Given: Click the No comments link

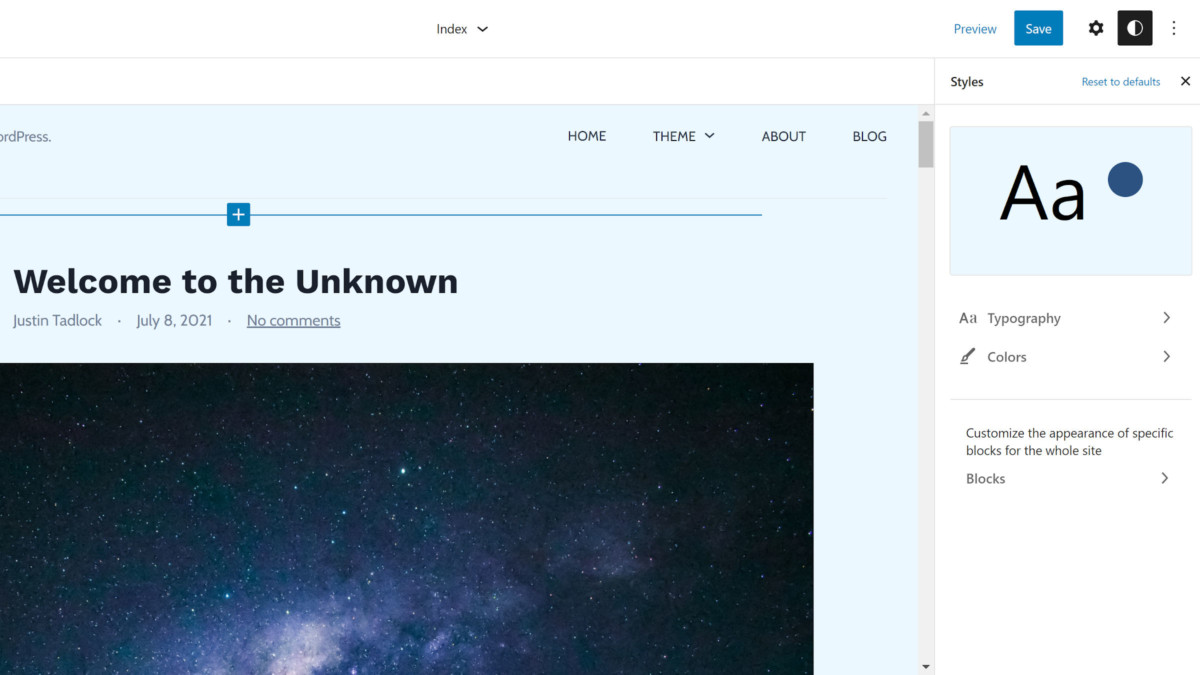Looking at the screenshot, I should pyautogui.click(x=293, y=321).
